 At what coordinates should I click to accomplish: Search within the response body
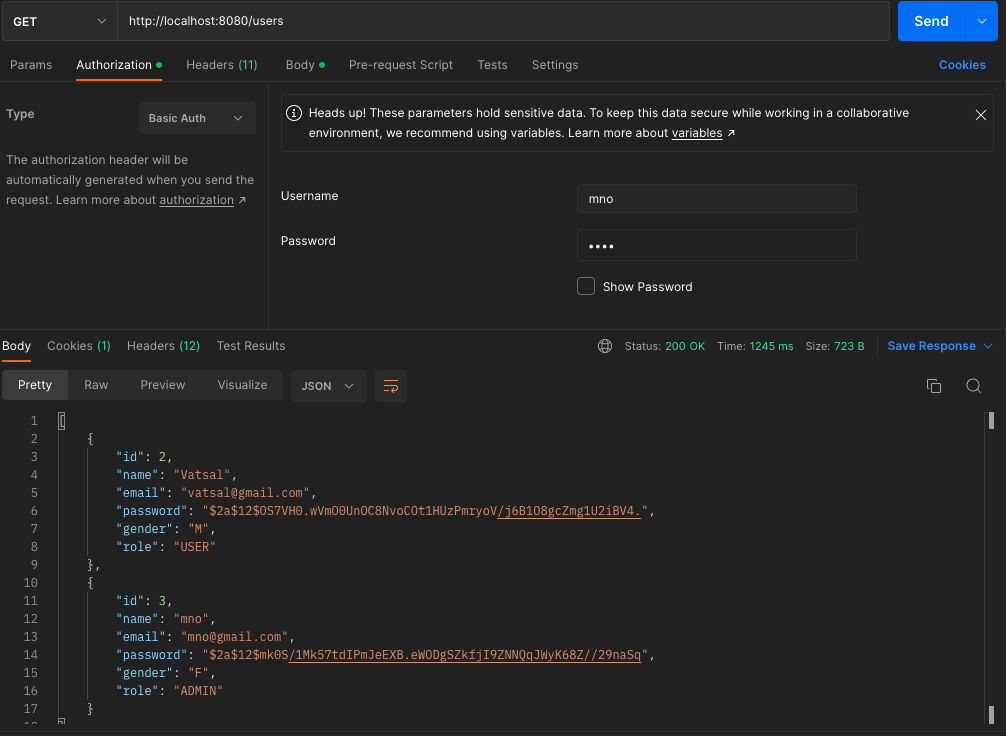pos(973,385)
